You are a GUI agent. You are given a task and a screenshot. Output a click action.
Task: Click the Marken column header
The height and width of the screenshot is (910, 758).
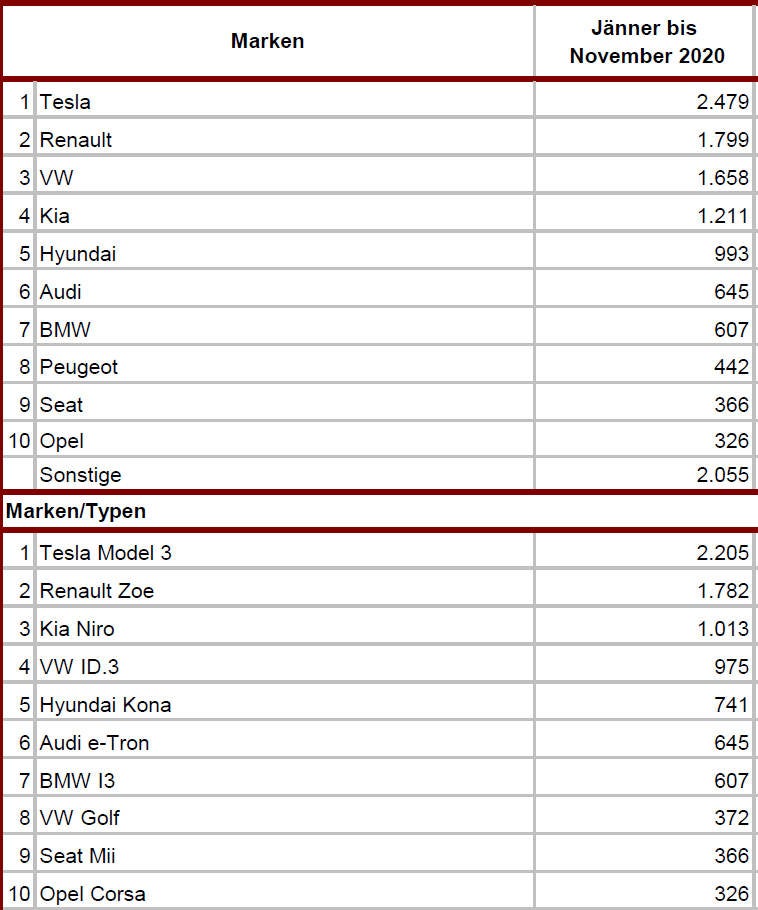point(267,41)
